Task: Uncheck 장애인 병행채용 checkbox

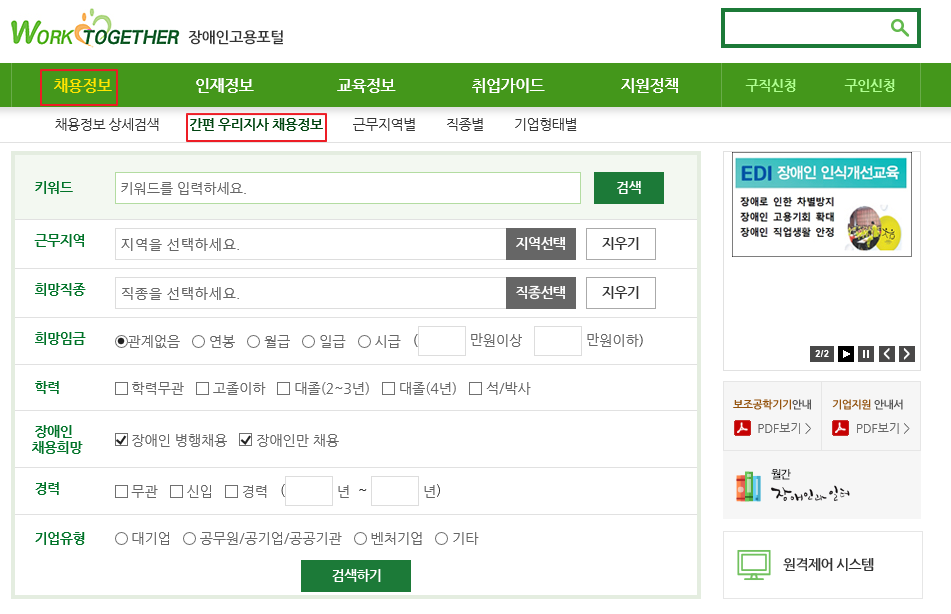Action: click(x=122, y=440)
